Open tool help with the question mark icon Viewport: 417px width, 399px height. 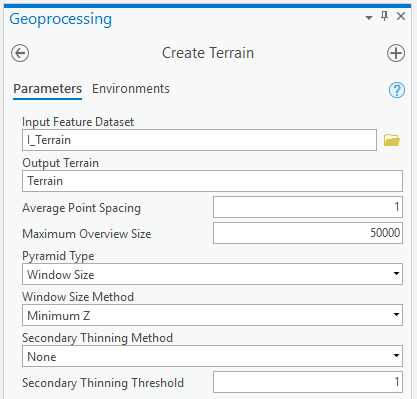397,90
